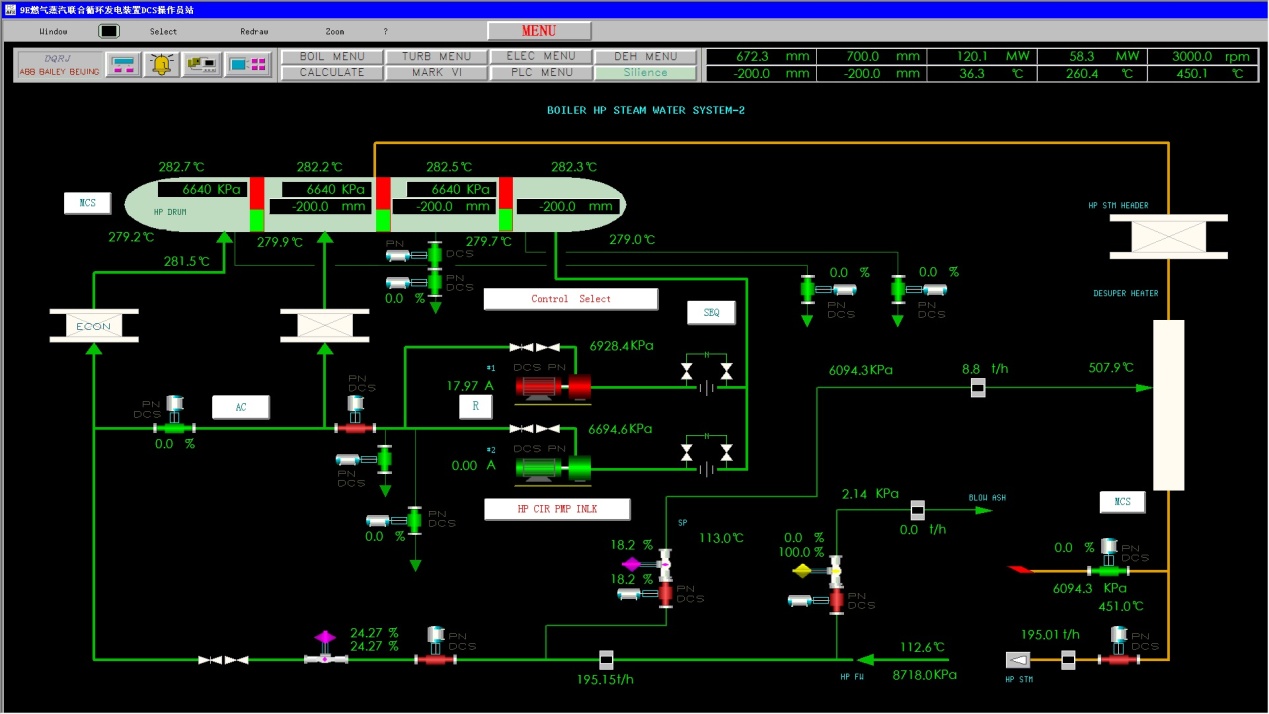Viewport: 1269px width, 714px height.
Task: Open the red MENU button
Action: coord(539,31)
